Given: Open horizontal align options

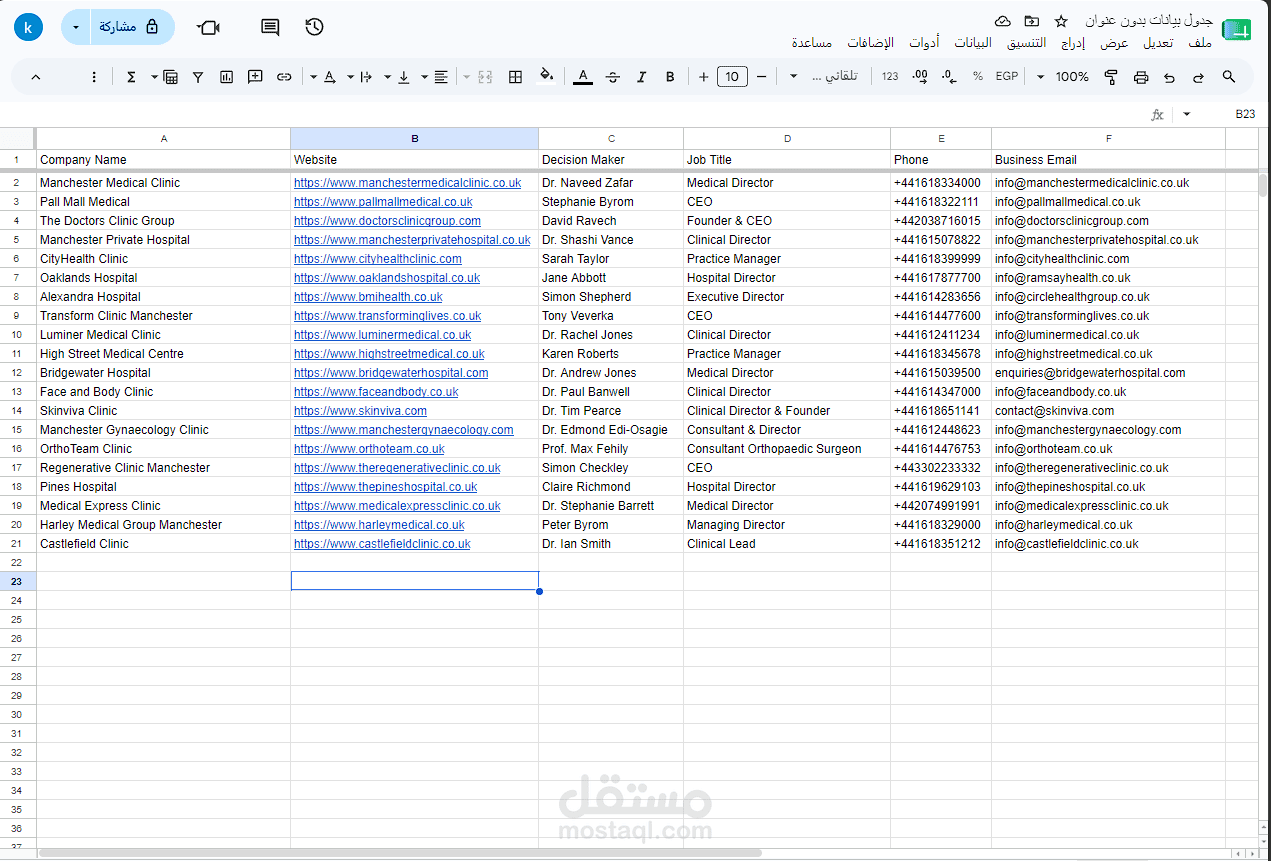Looking at the screenshot, I should click(x=441, y=77).
